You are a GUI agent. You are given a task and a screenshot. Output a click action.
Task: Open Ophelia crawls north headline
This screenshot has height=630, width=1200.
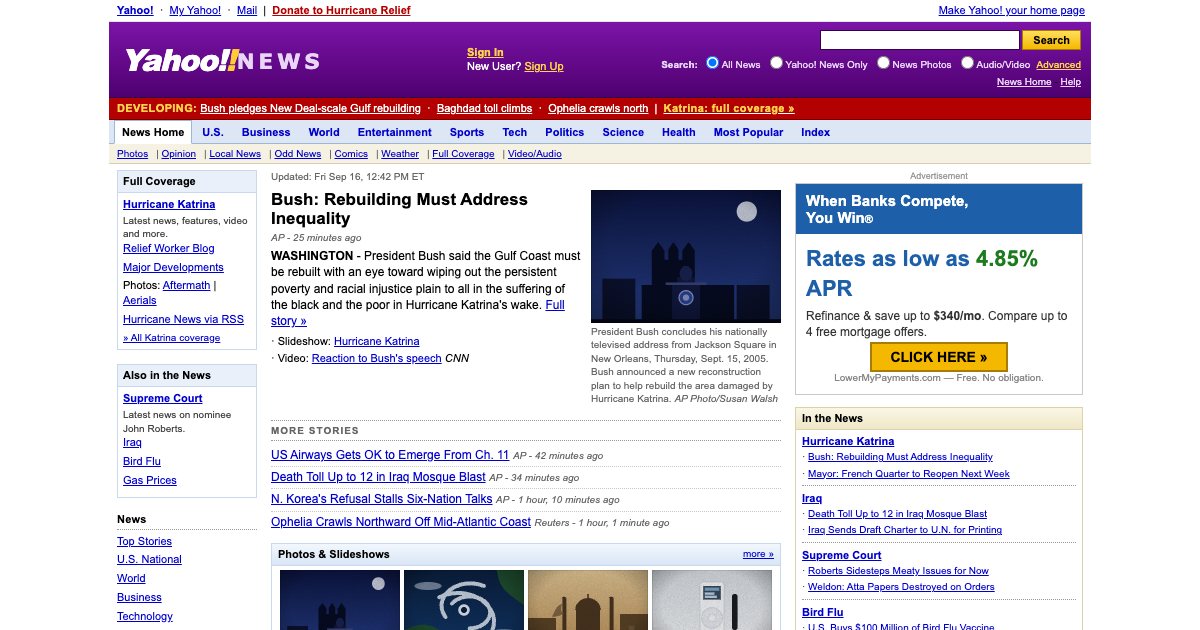click(x=598, y=108)
